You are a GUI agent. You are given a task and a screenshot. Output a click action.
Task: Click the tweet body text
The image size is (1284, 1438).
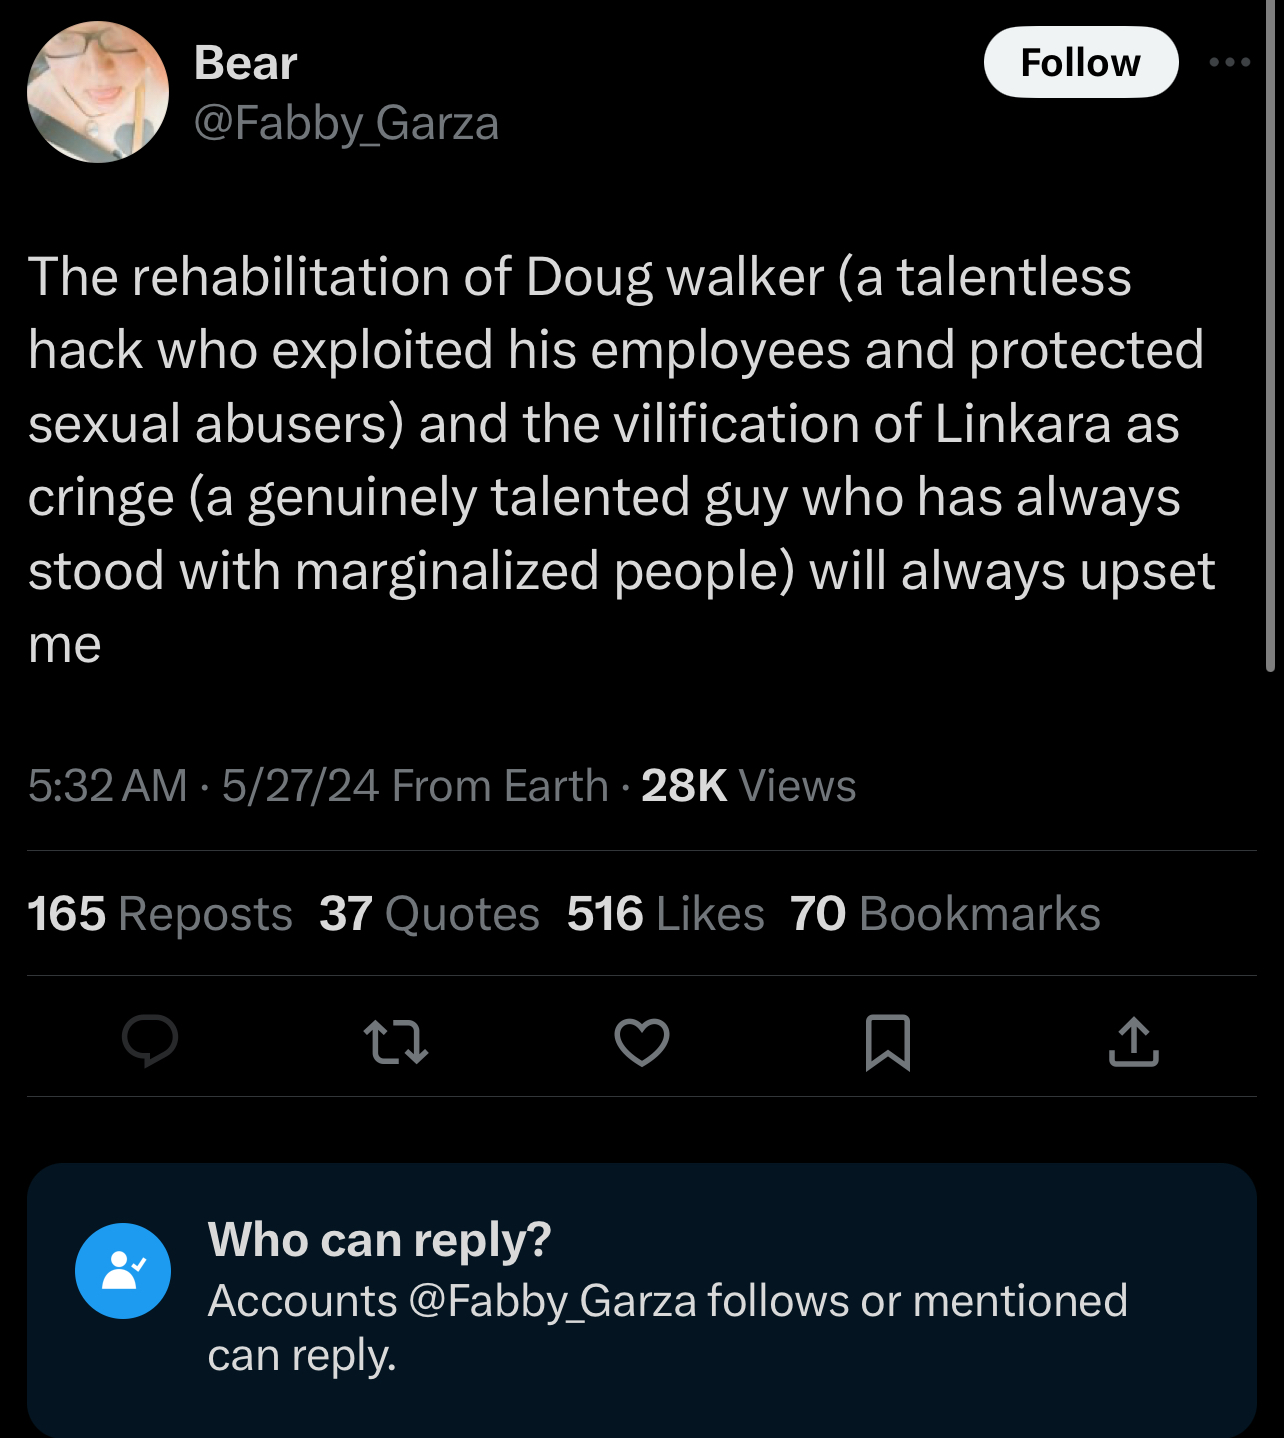621,459
